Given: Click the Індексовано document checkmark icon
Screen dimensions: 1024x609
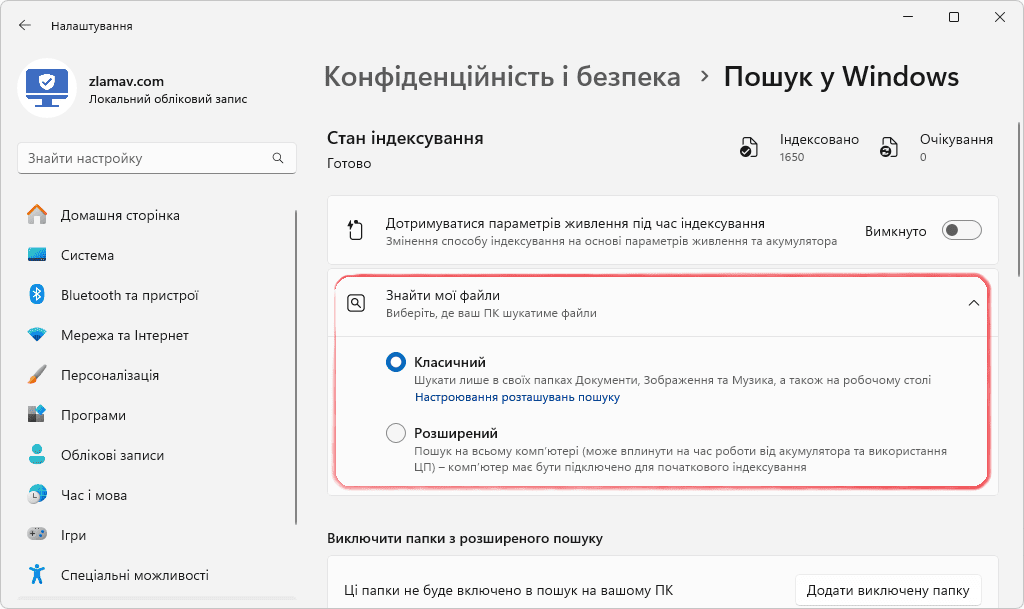Looking at the screenshot, I should coord(748,148).
